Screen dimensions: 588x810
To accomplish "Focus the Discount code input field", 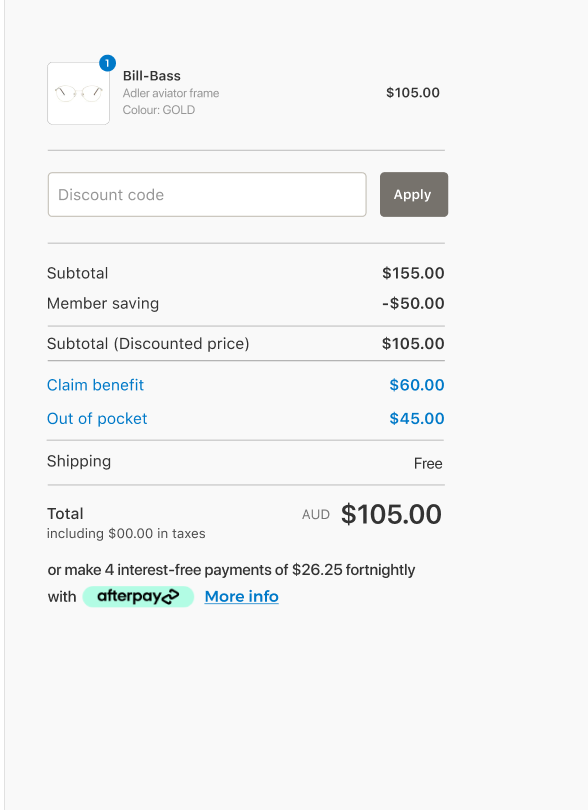I will 207,195.
